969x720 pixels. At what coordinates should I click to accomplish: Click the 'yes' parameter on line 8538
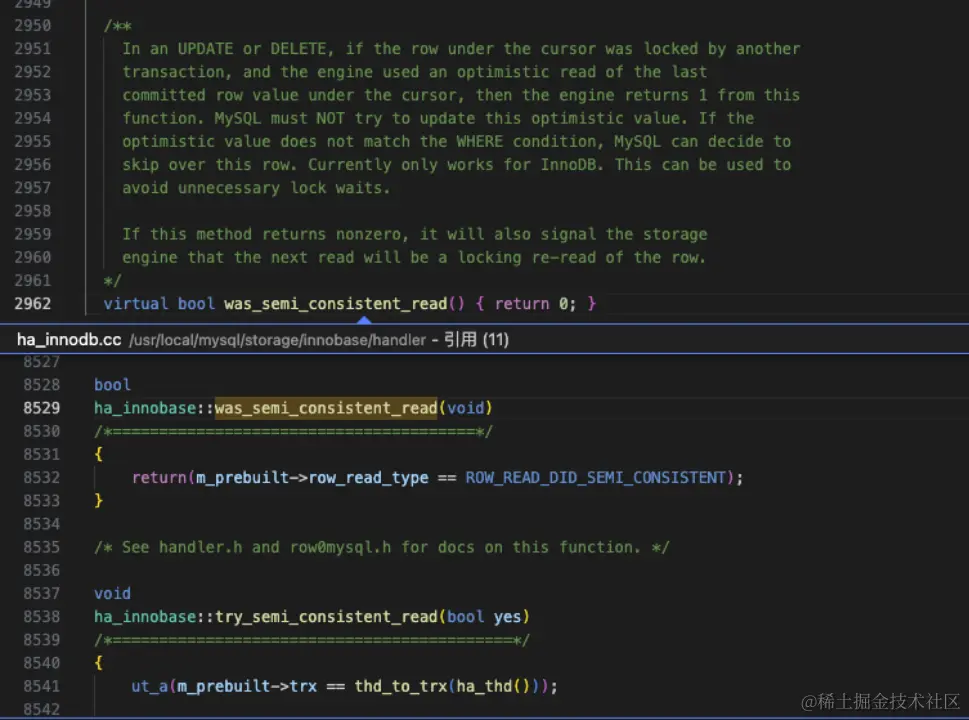tap(507, 617)
